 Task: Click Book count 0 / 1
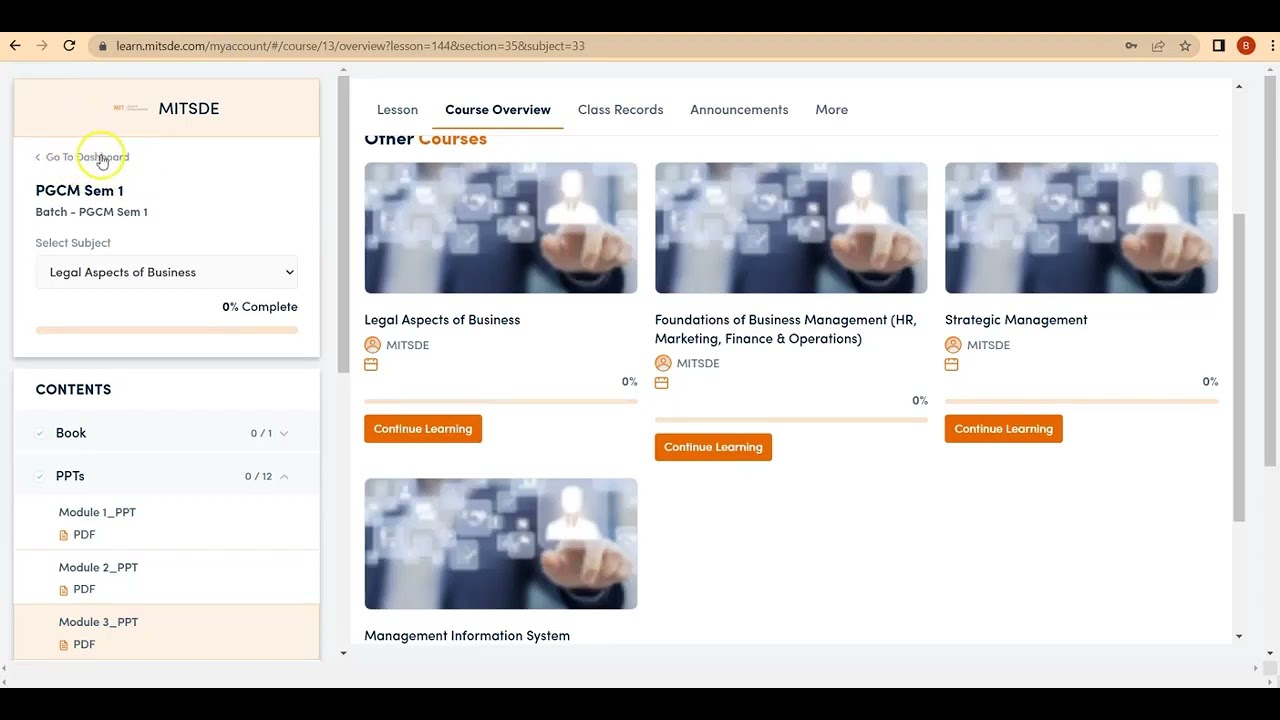pyautogui.click(x=261, y=433)
